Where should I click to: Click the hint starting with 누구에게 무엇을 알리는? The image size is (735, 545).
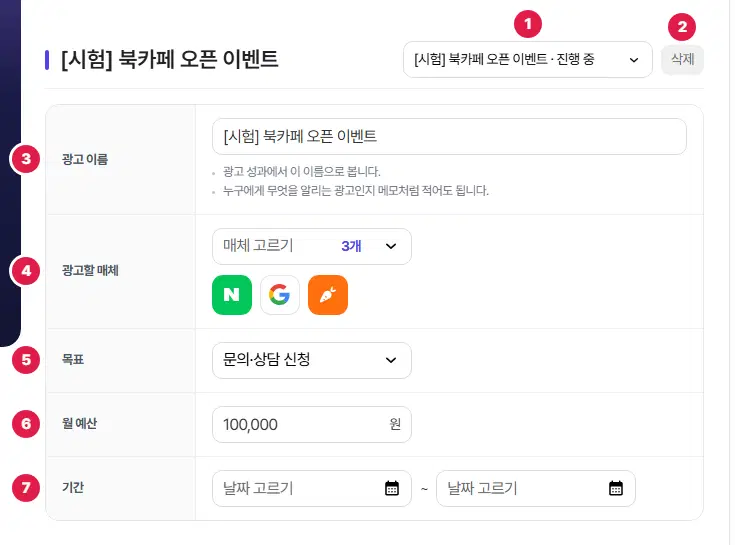(356, 191)
